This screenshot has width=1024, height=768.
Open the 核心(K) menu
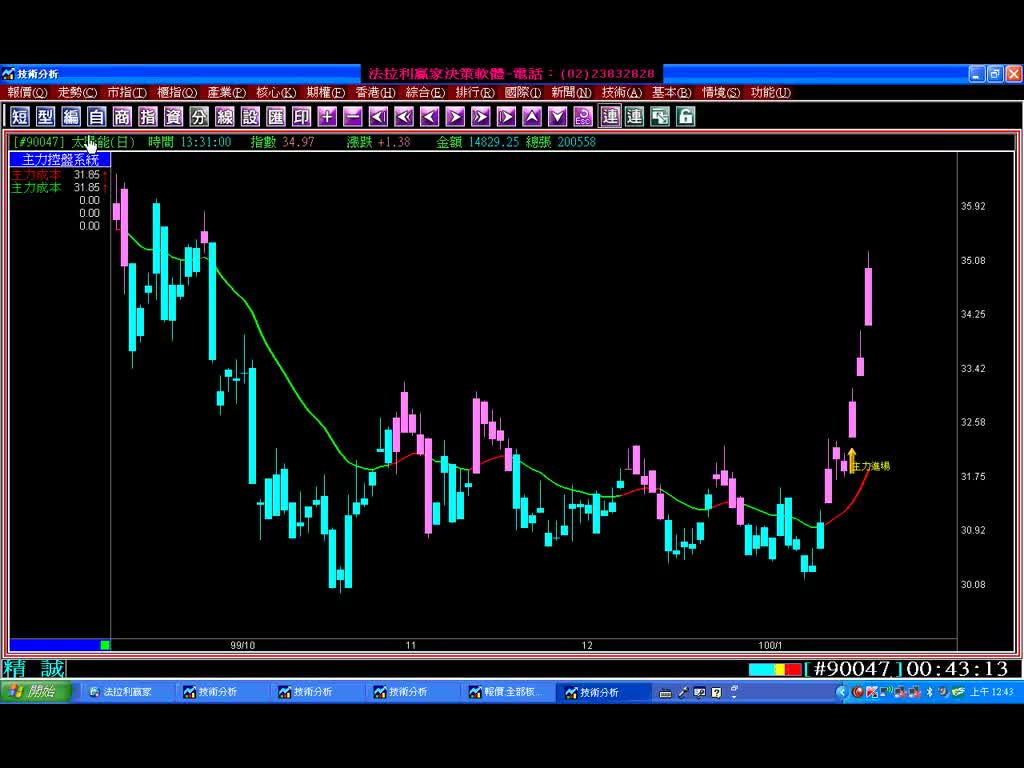(x=276, y=93)
